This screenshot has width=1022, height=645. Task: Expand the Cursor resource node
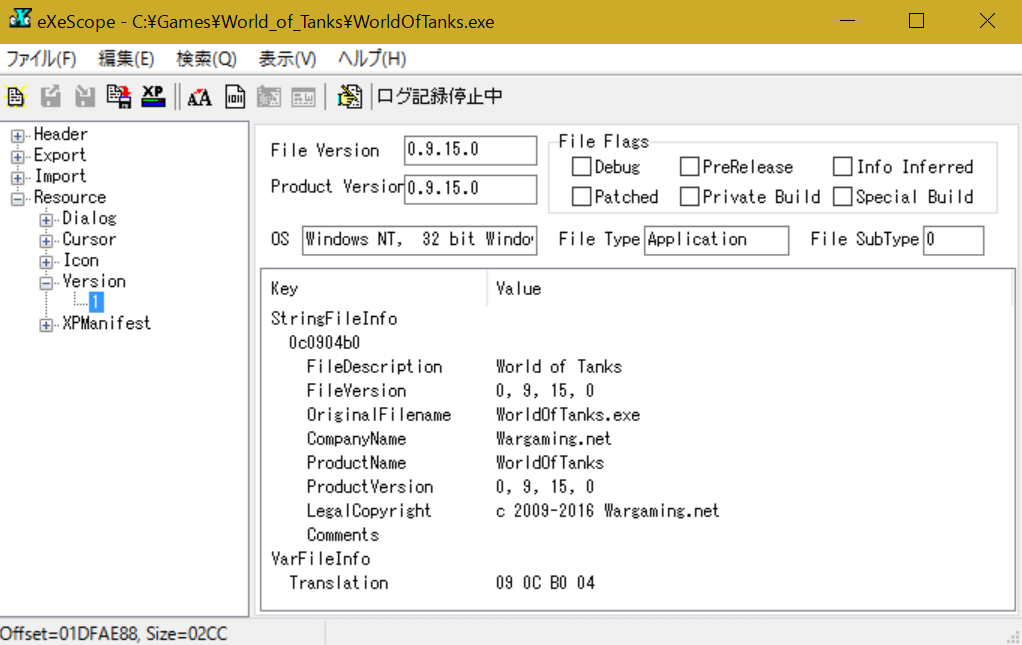(46, 240)
